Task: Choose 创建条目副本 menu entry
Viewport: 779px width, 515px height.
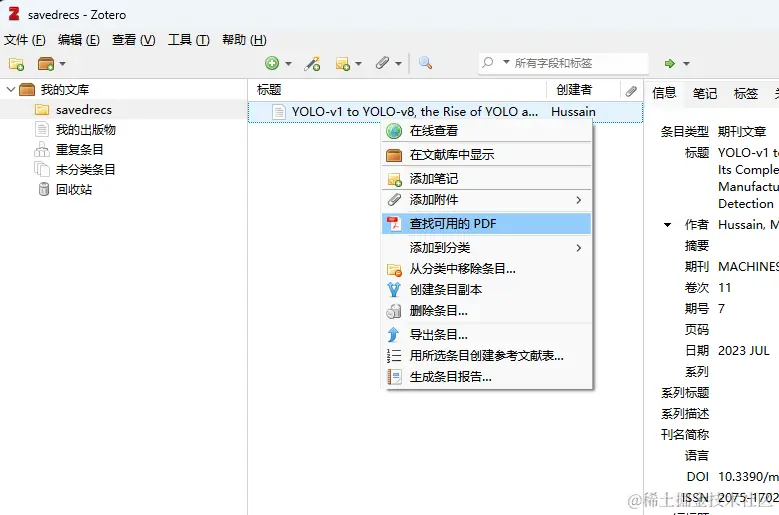Action: (x=487, y=290)
